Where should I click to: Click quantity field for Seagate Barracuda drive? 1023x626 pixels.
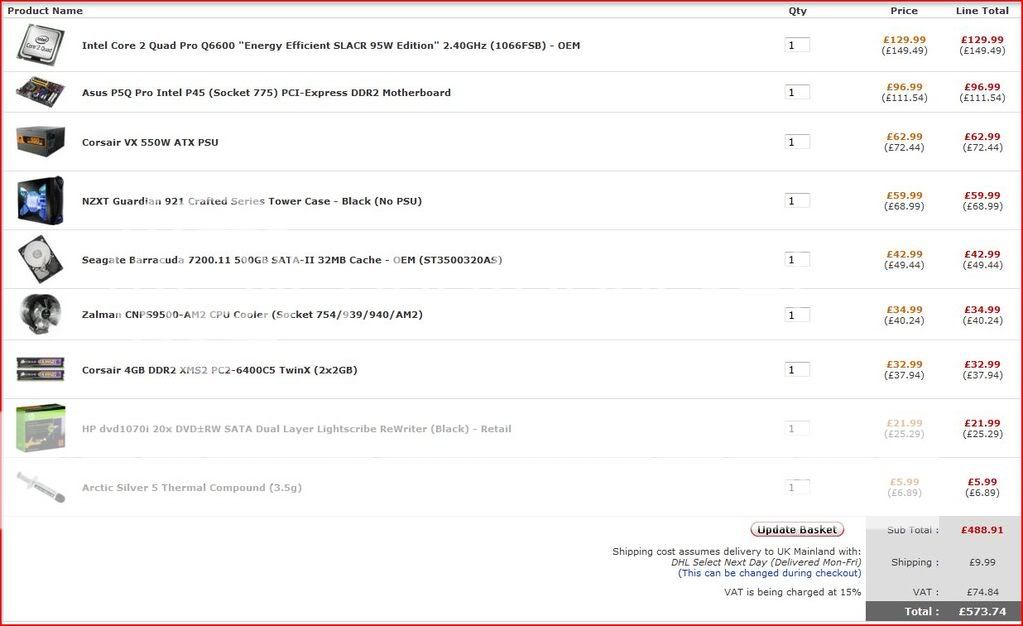coord(797,259)
